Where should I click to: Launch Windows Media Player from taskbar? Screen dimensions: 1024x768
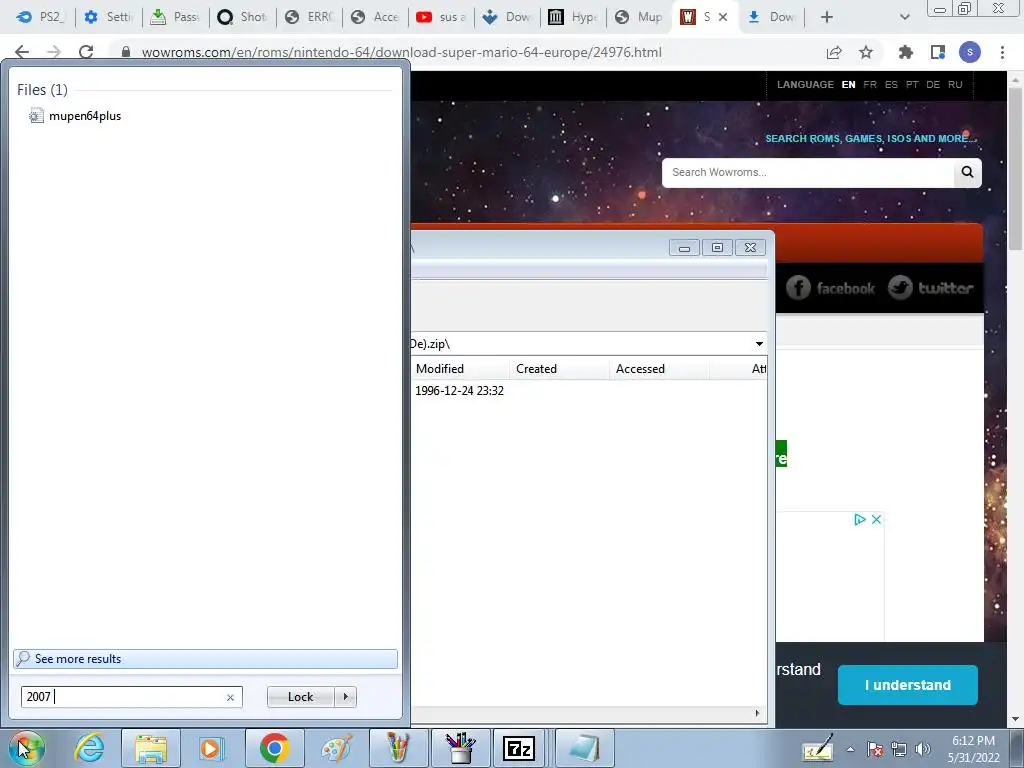point(212,748)
